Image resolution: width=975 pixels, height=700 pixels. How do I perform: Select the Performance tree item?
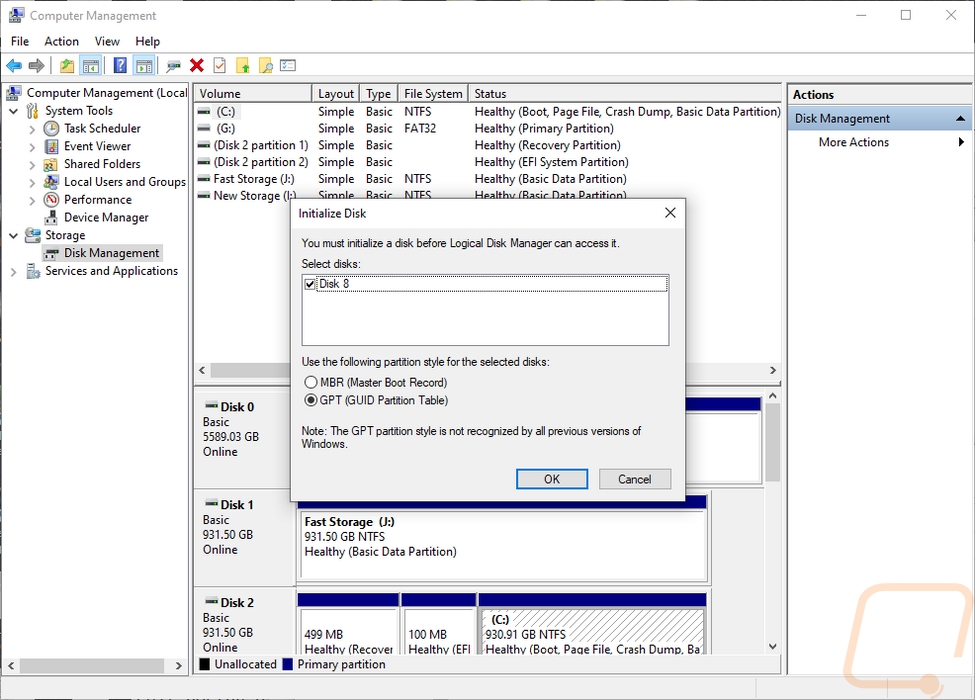(97, 199)
